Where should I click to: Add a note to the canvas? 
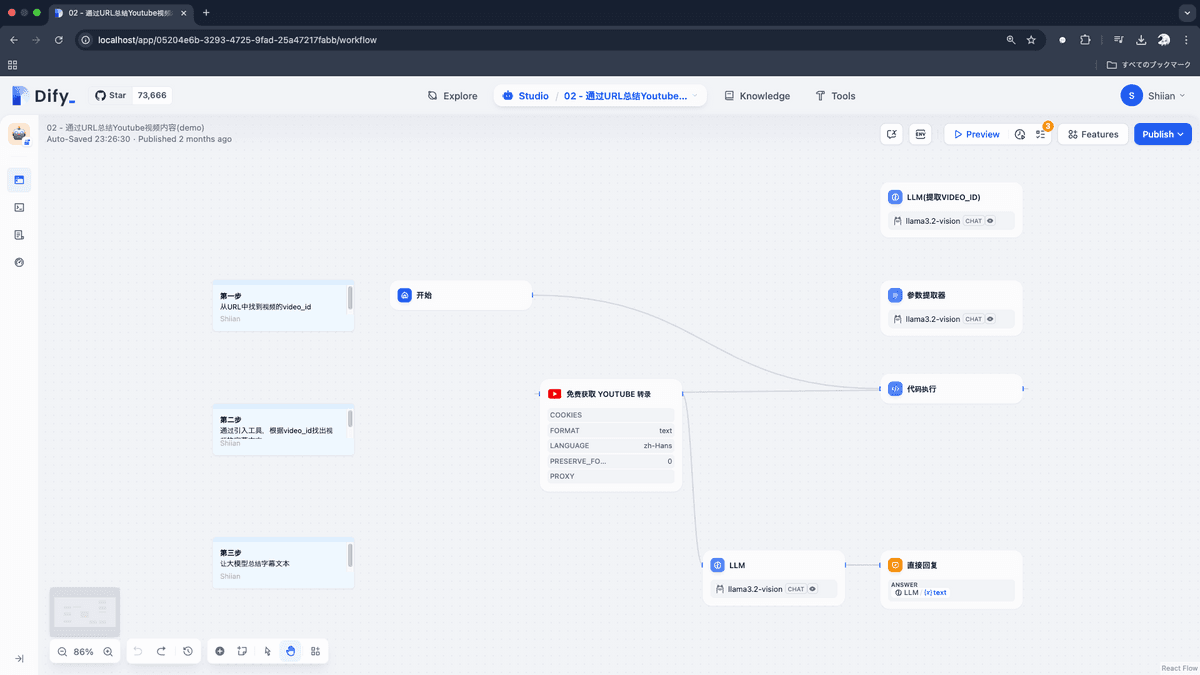click(243, 651)
